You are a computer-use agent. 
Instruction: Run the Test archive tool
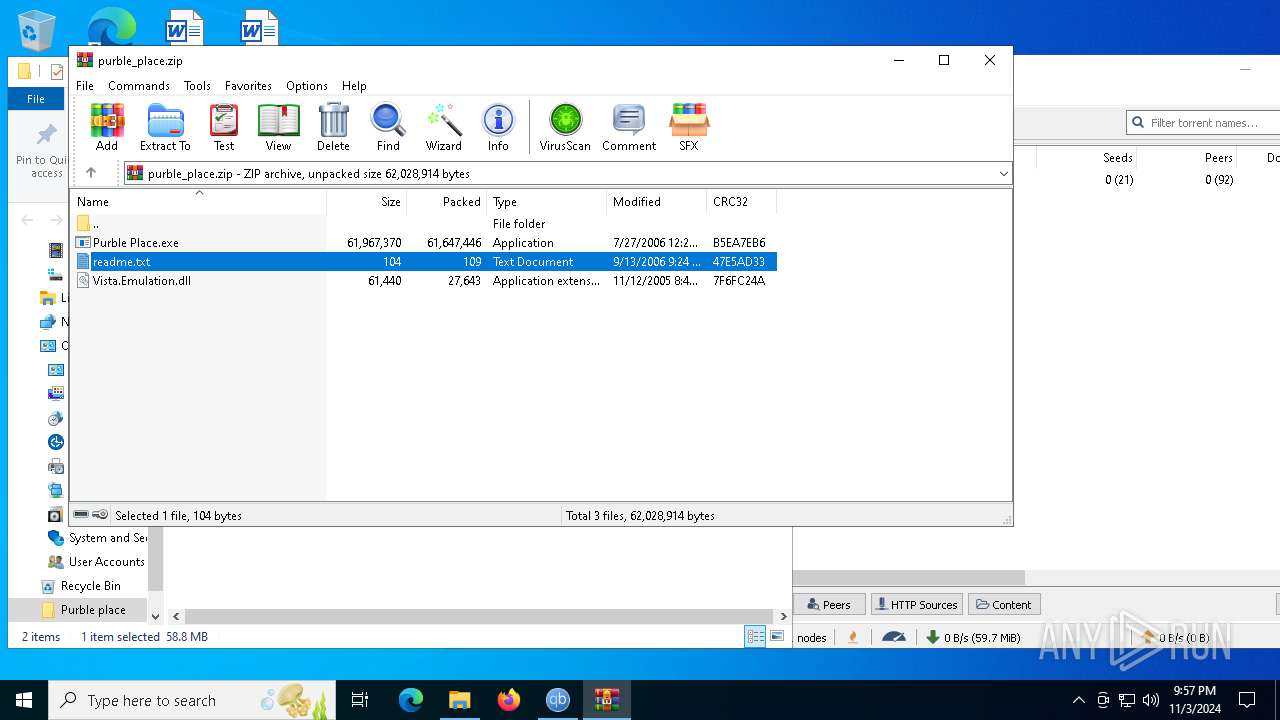(x=224, y=127)
